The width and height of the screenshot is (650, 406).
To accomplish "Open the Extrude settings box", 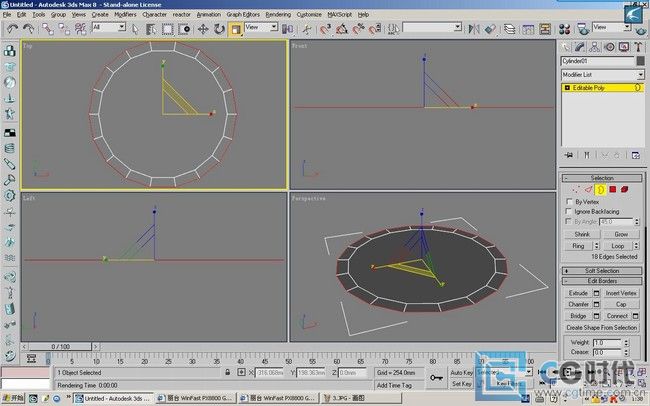I will tap(597, 293).
